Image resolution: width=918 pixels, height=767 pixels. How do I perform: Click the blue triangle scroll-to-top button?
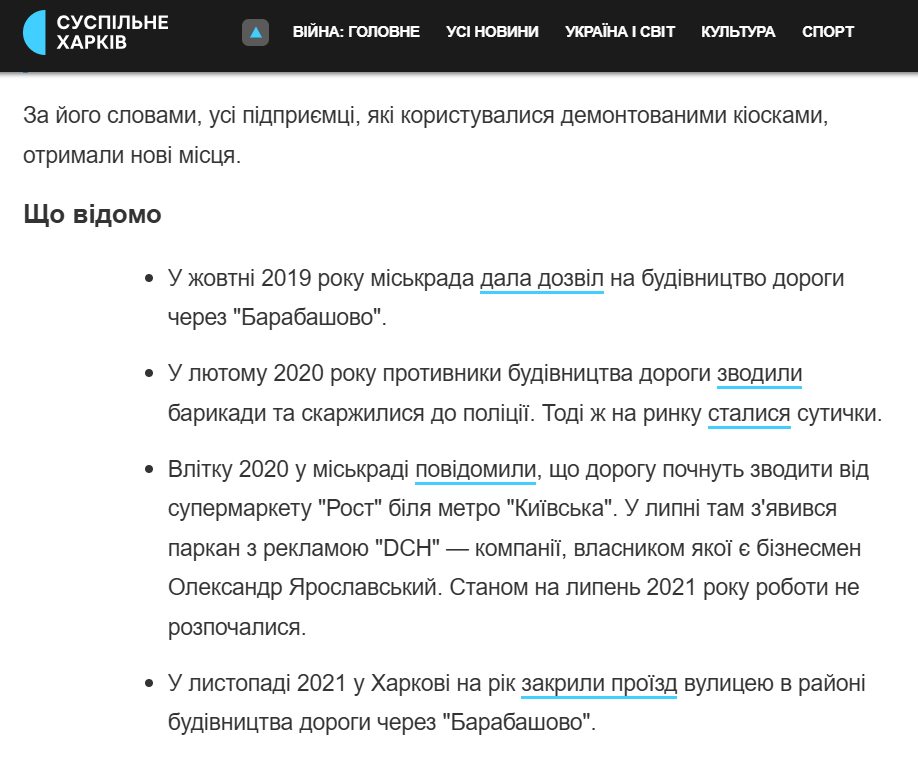pos(255,32)
